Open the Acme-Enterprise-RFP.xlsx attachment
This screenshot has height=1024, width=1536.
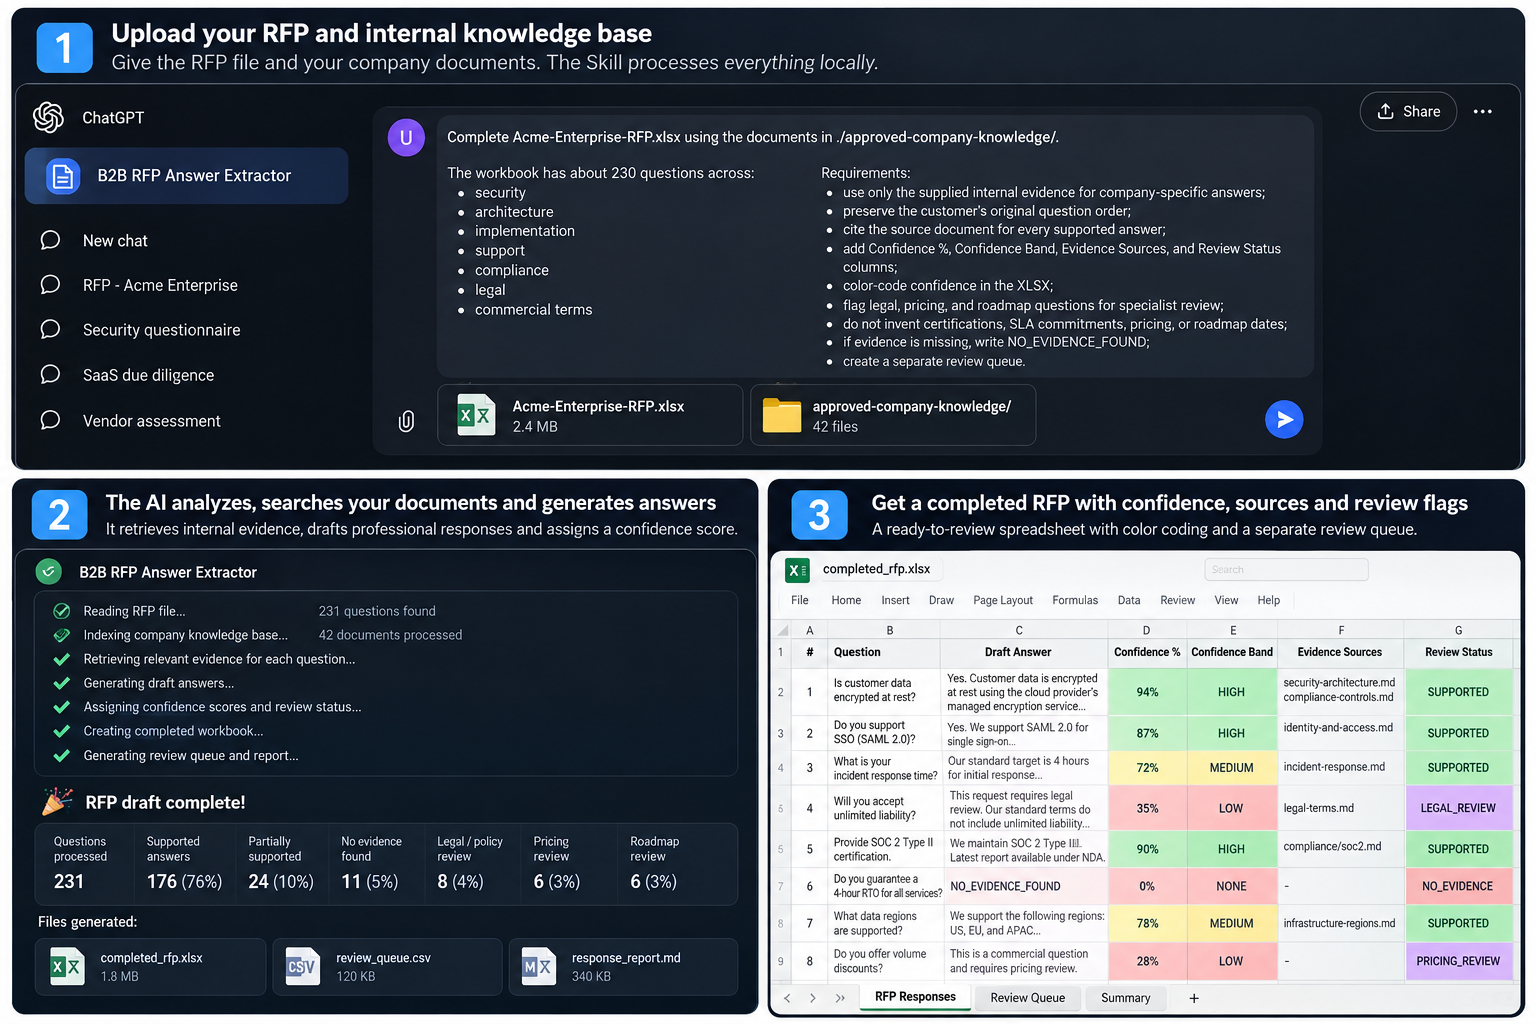[590, 415]
